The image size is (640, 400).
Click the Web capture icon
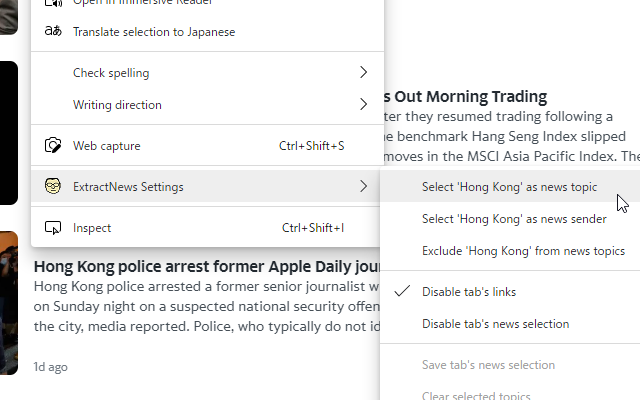click(53, 146)
